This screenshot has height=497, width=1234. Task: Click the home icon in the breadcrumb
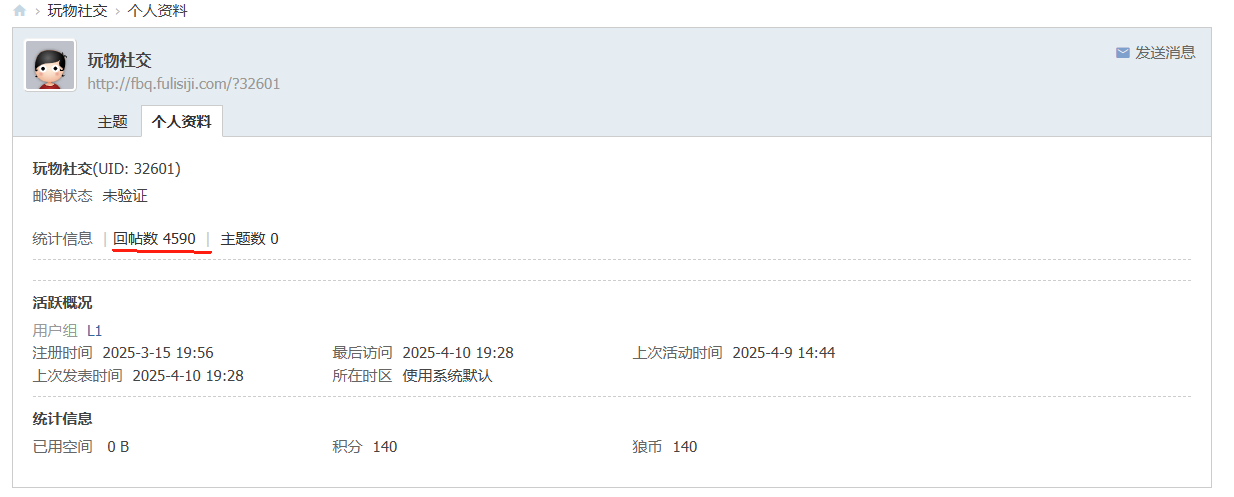click(x=19, y=11)
